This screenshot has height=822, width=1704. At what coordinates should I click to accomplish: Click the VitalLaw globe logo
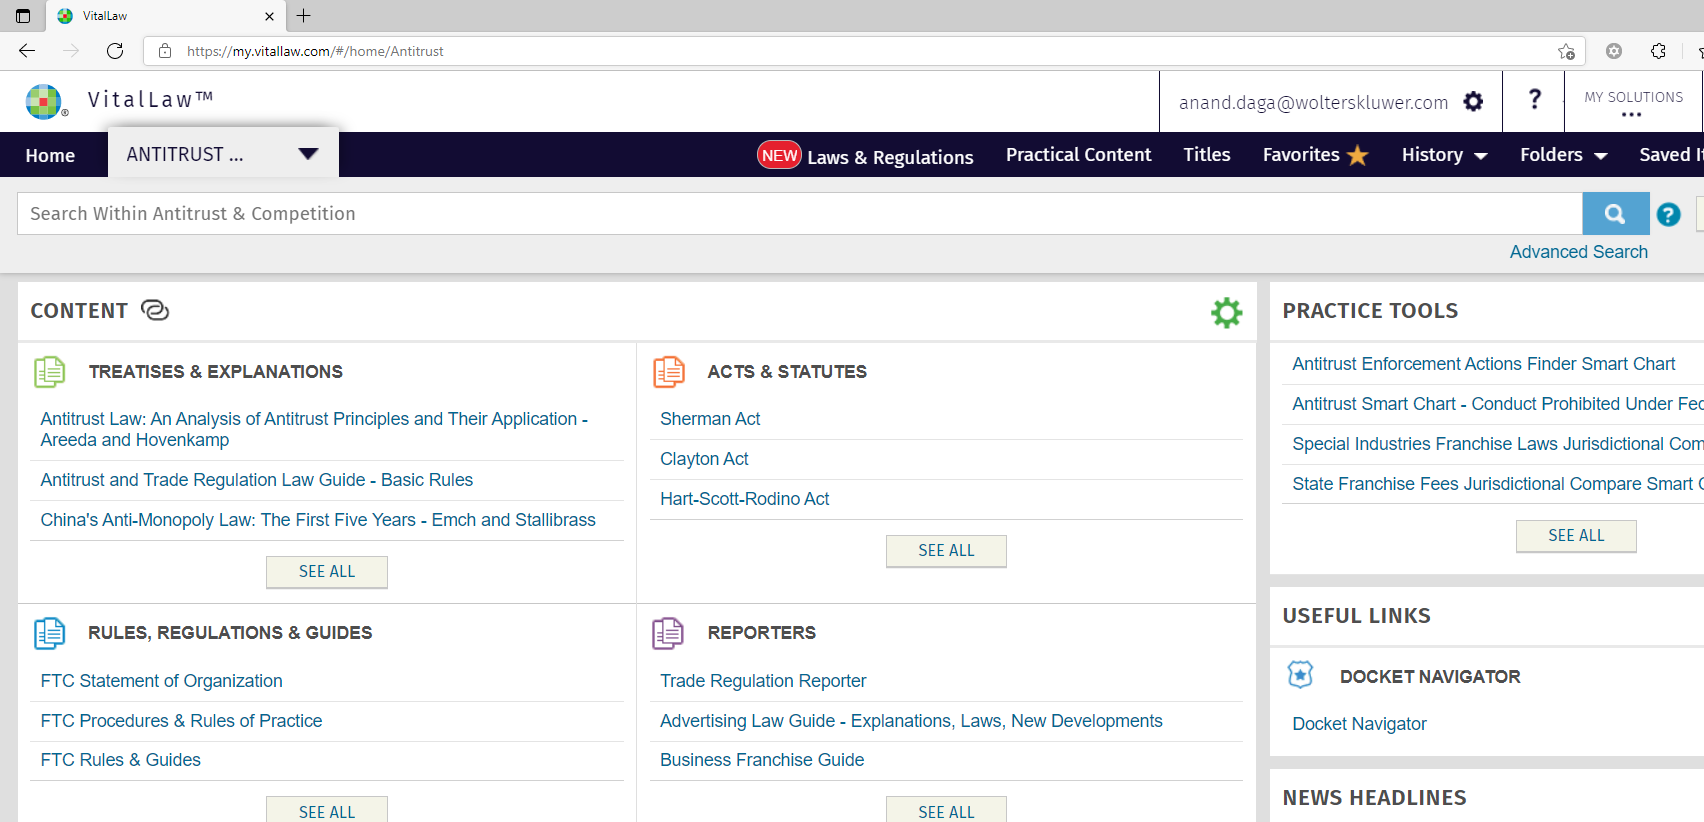[44, 101]
